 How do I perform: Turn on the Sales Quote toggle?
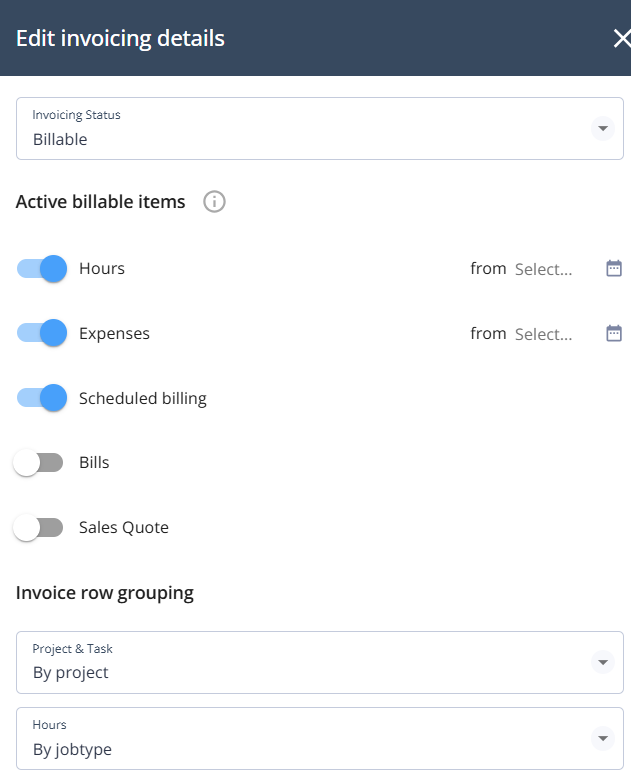38,527
